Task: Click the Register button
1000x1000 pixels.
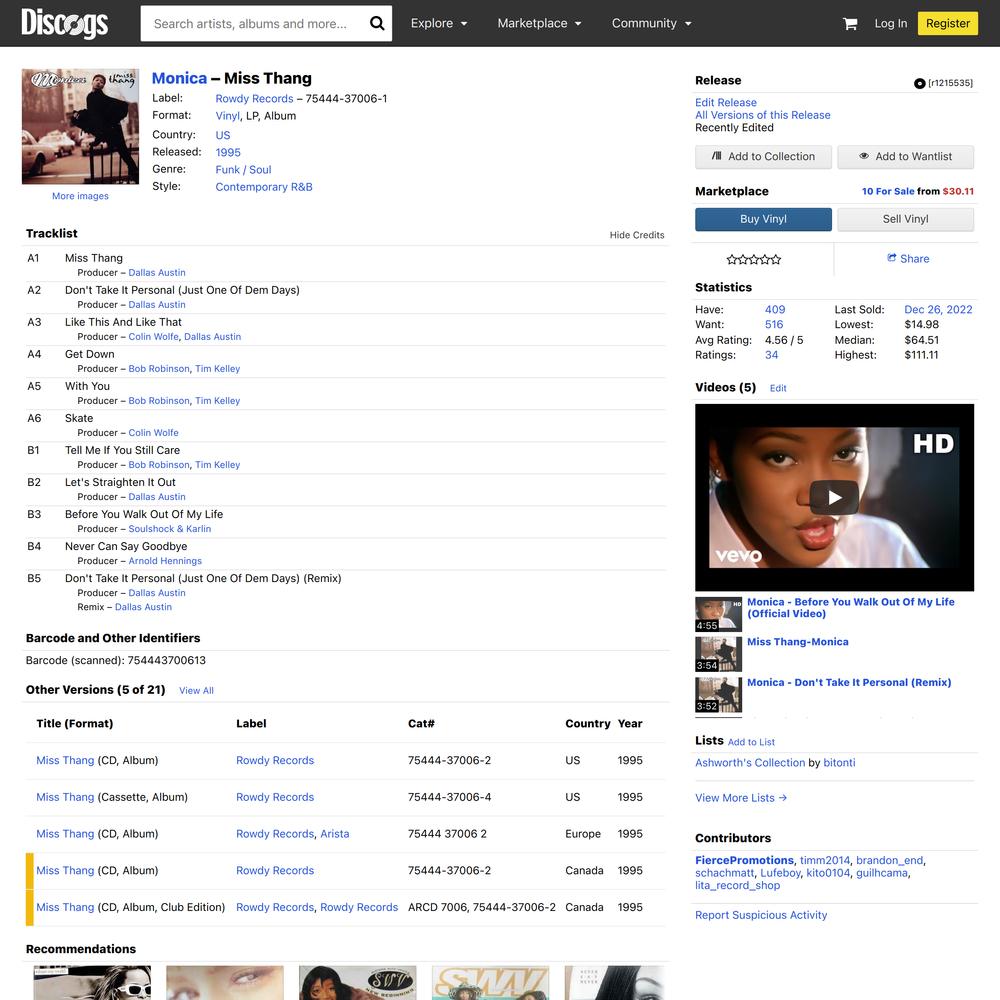Action: click(948, 24)
